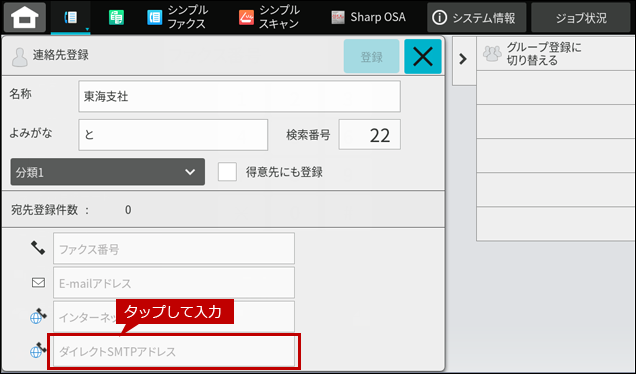Enable 得意先にも登録 checkbox
This screenshot has height=374, width=636.
click(227, 172)
